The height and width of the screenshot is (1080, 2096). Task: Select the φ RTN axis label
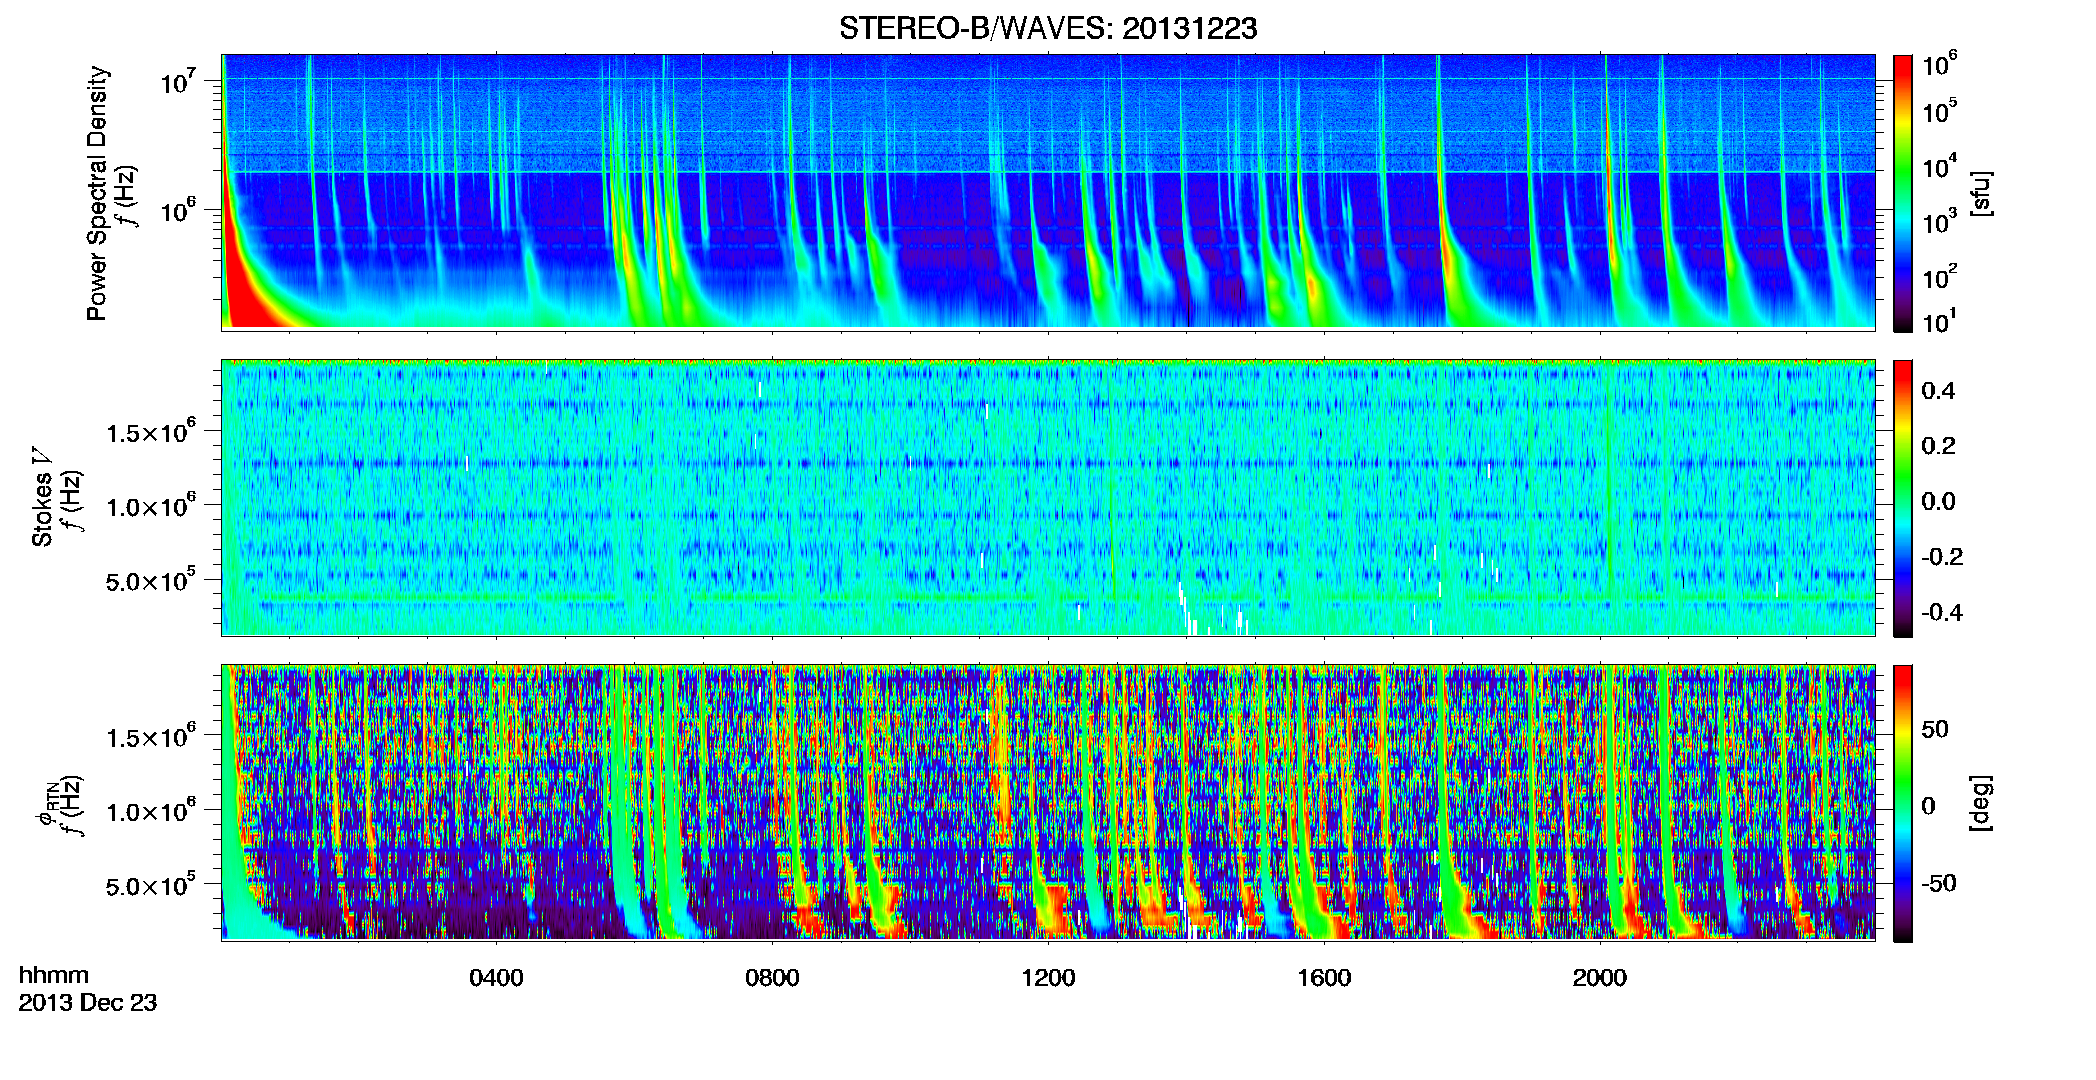(46, 805)
